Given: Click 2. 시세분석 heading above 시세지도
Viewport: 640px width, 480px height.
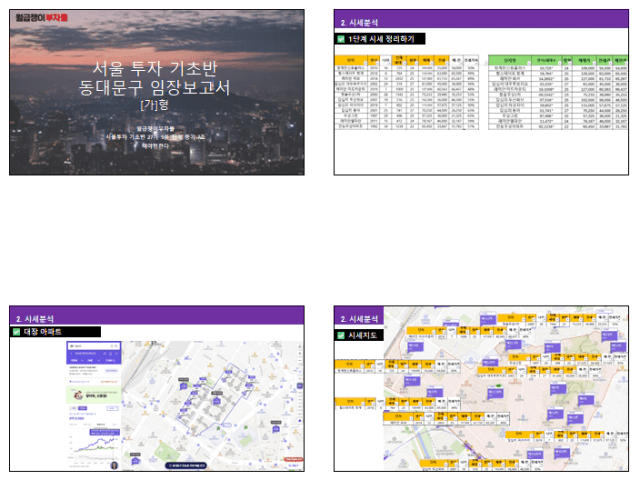Looking at the screenshot, I should (x=359, y=319).
